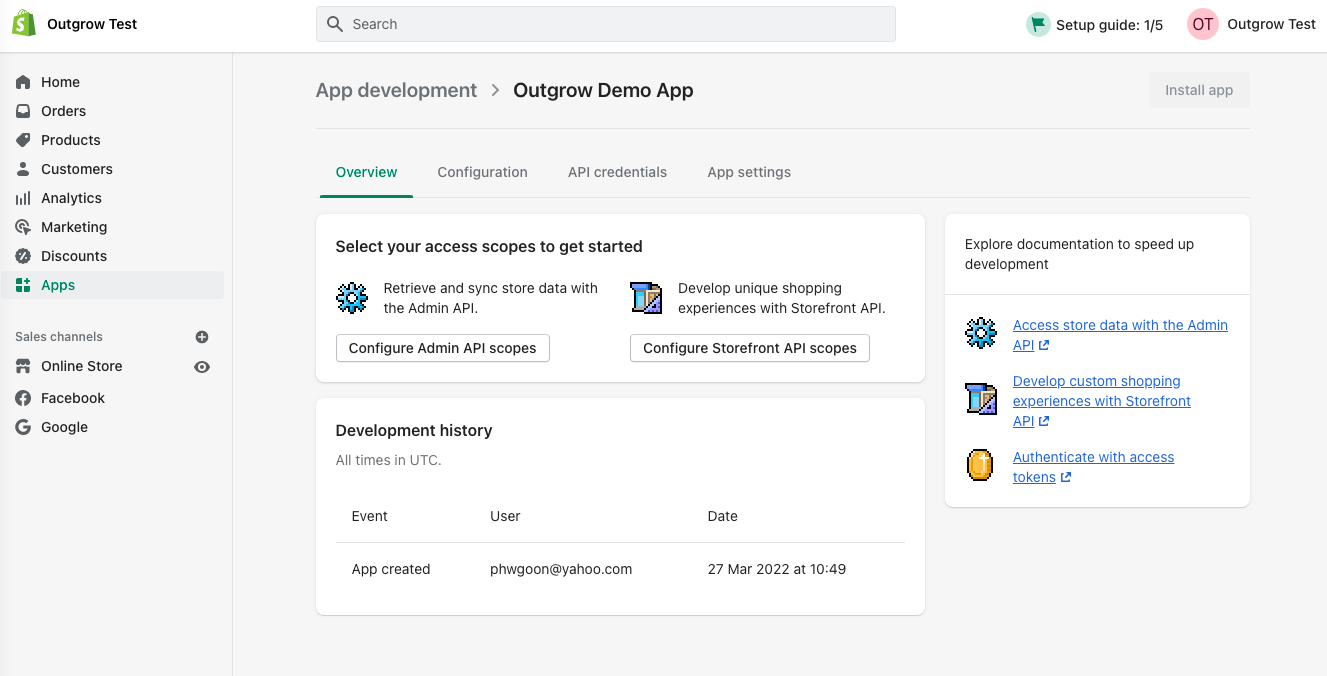Click phwgoon@yahoo.com user cell

561,569
